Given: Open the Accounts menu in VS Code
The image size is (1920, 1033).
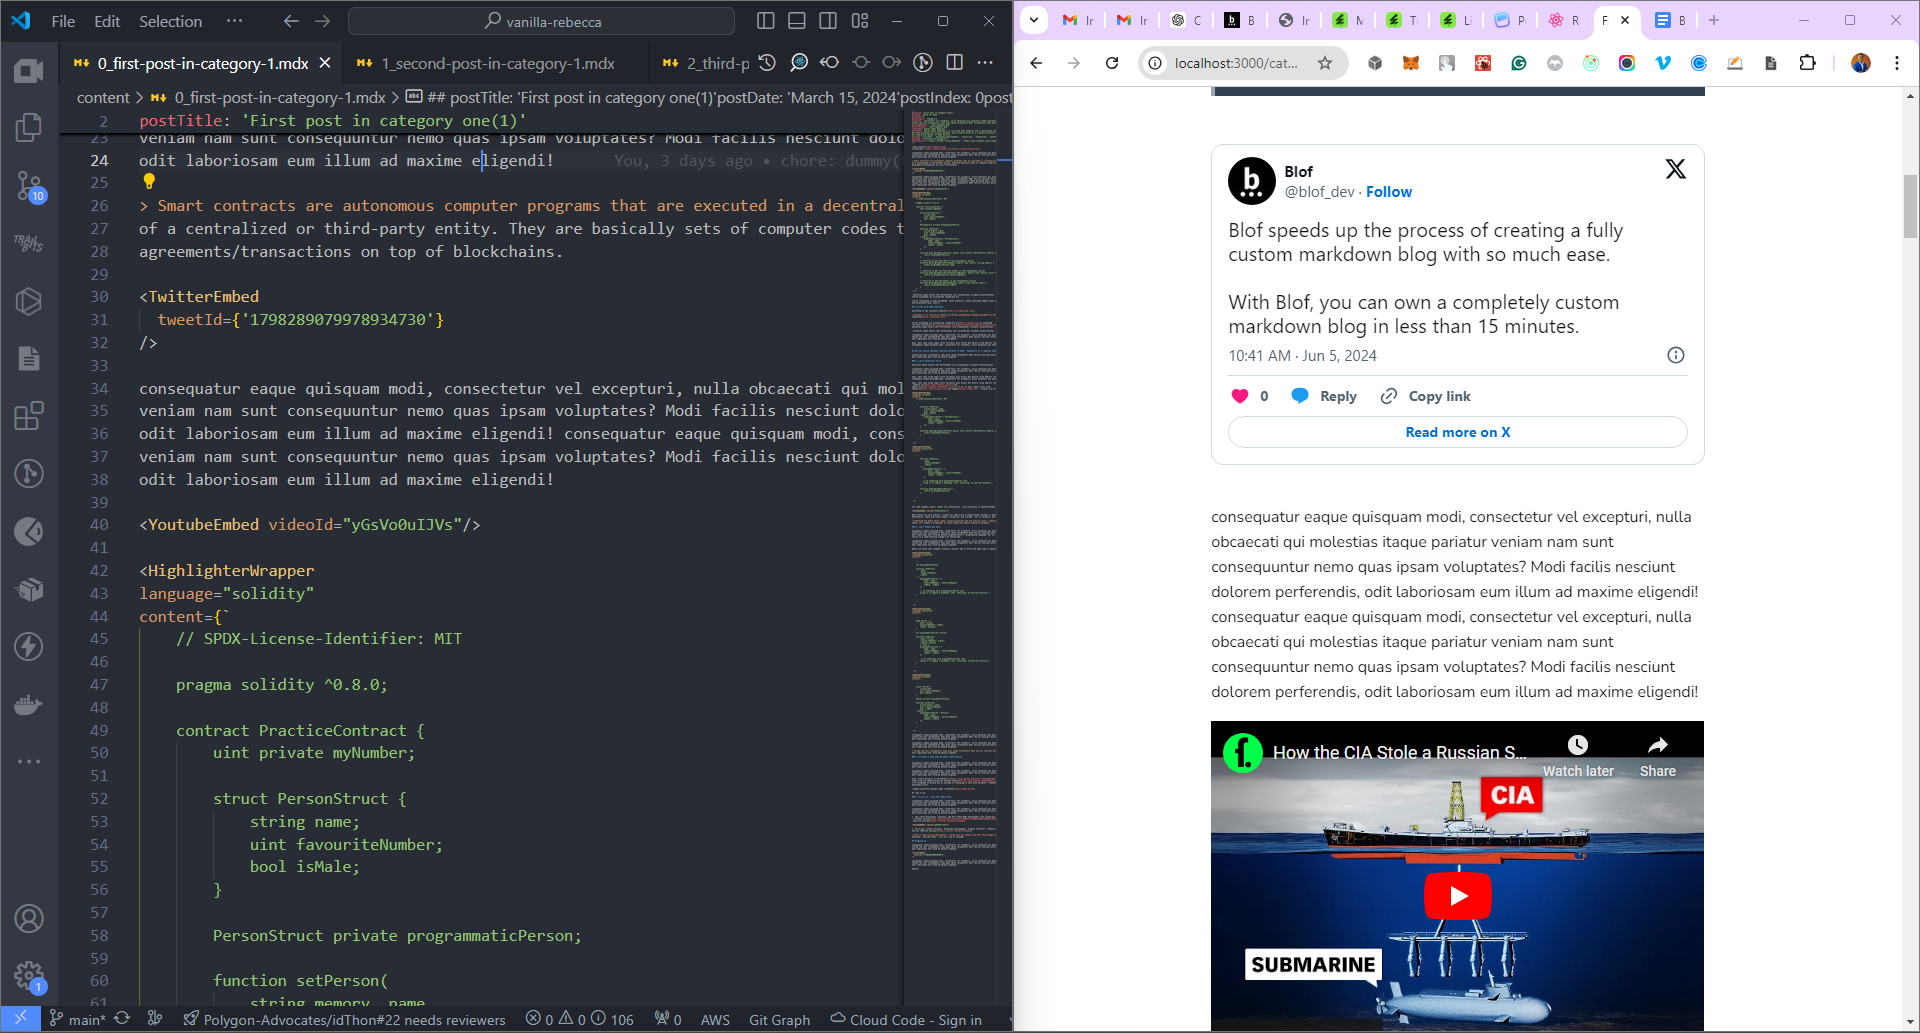Looking at the screenshot, I should (x=29, y=918).
